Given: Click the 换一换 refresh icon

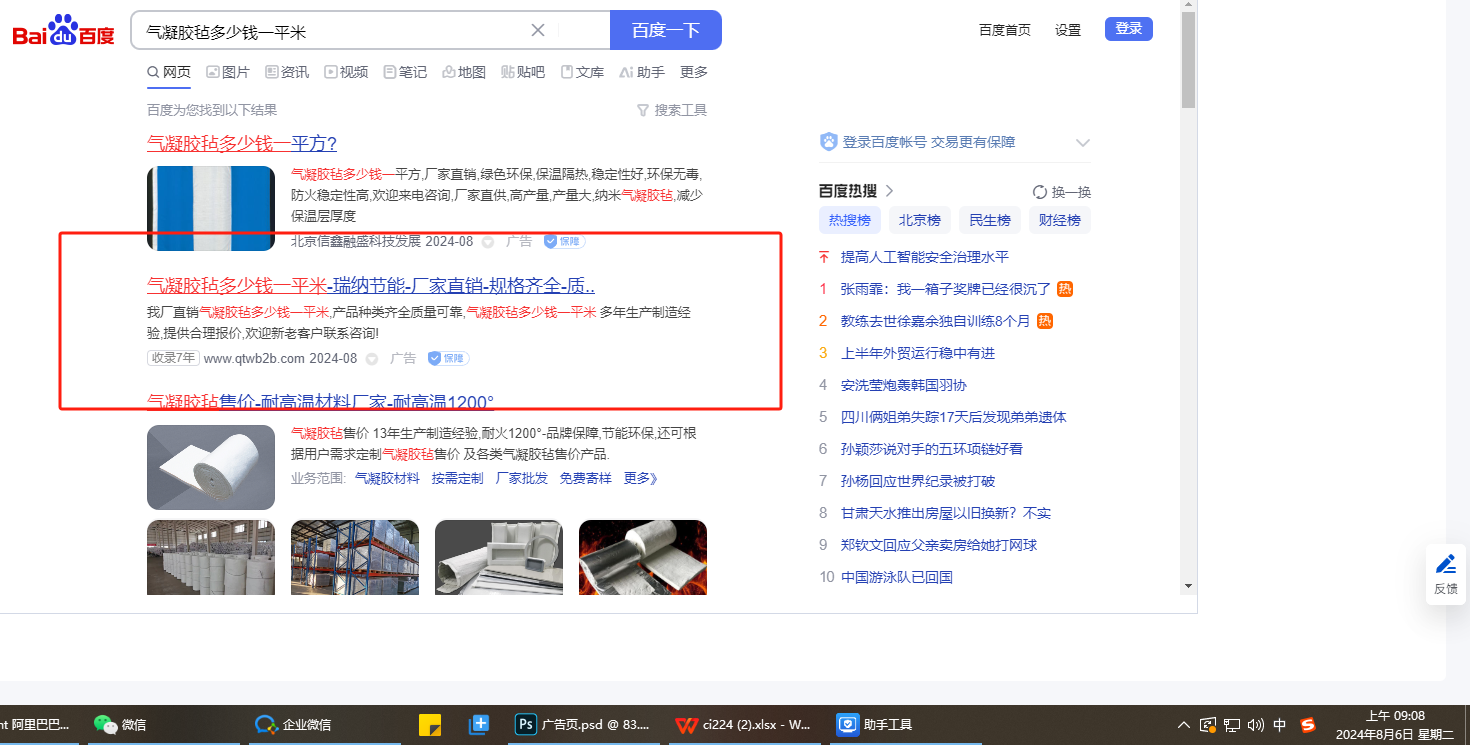Looking at the screenshot, I should (x=1040, y=192).
